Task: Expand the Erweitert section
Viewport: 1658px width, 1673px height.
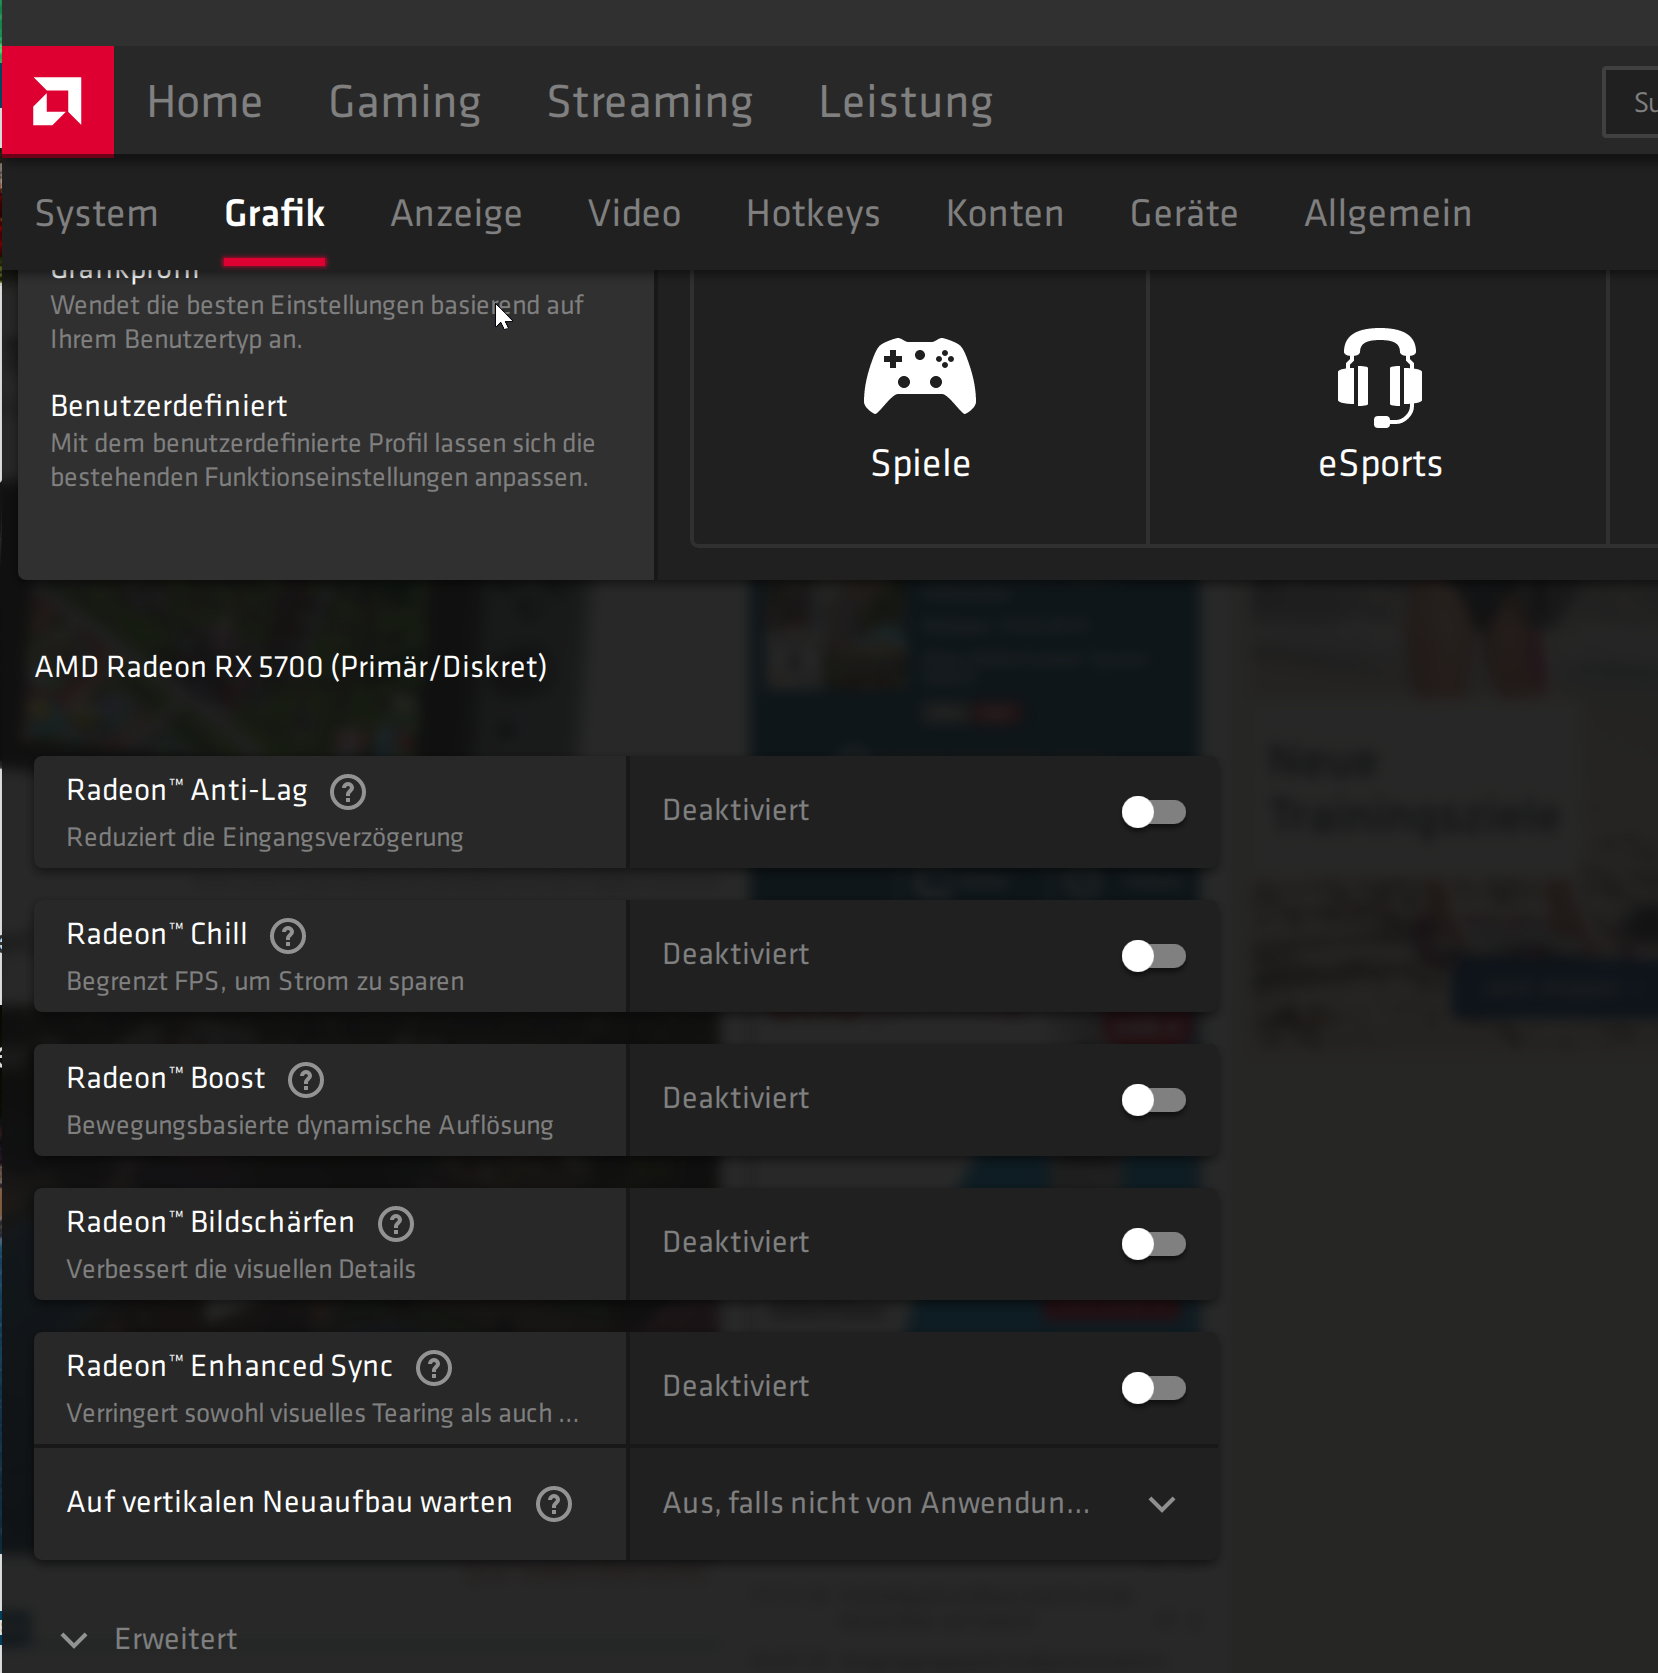Action: [149, 1639]
